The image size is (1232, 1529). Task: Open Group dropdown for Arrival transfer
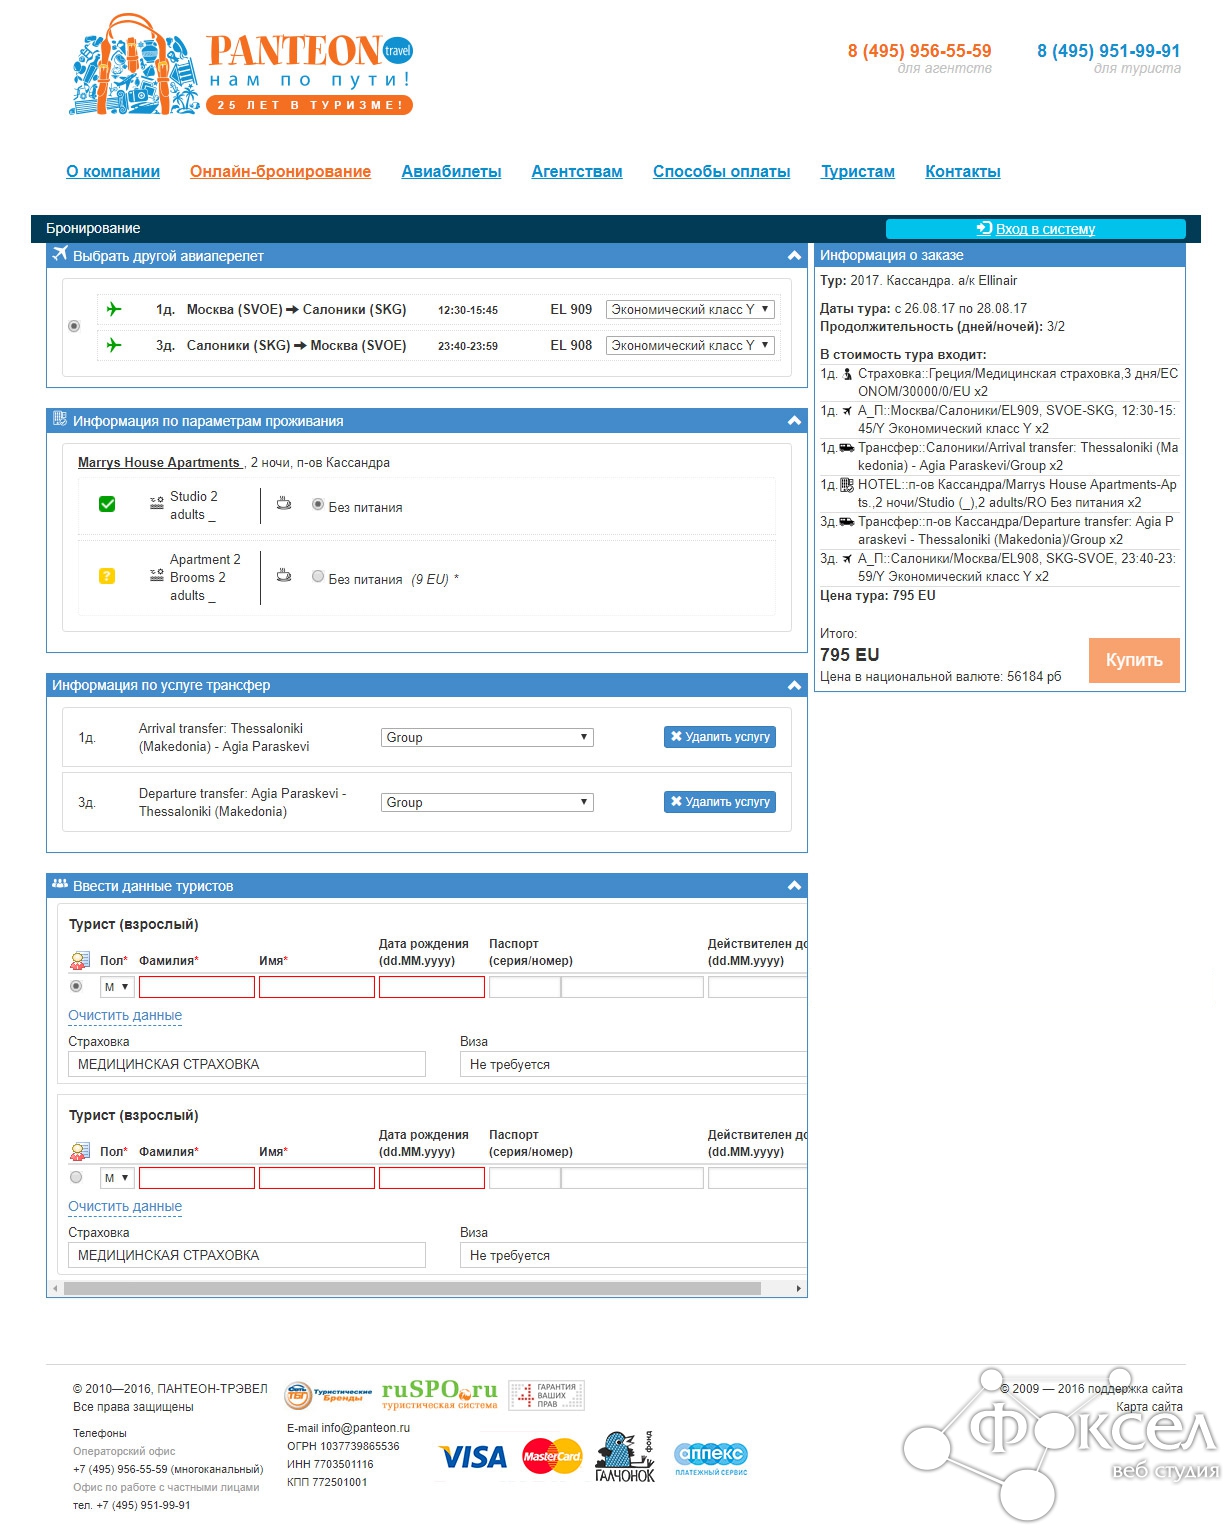(x=487, y=737)
